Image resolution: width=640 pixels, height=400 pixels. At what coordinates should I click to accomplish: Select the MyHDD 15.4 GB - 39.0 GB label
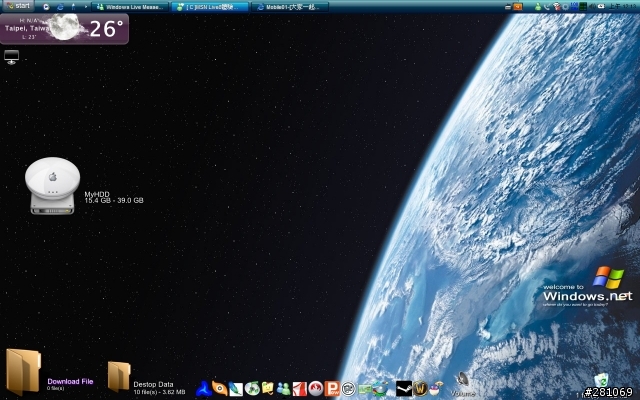pos(113,198)
